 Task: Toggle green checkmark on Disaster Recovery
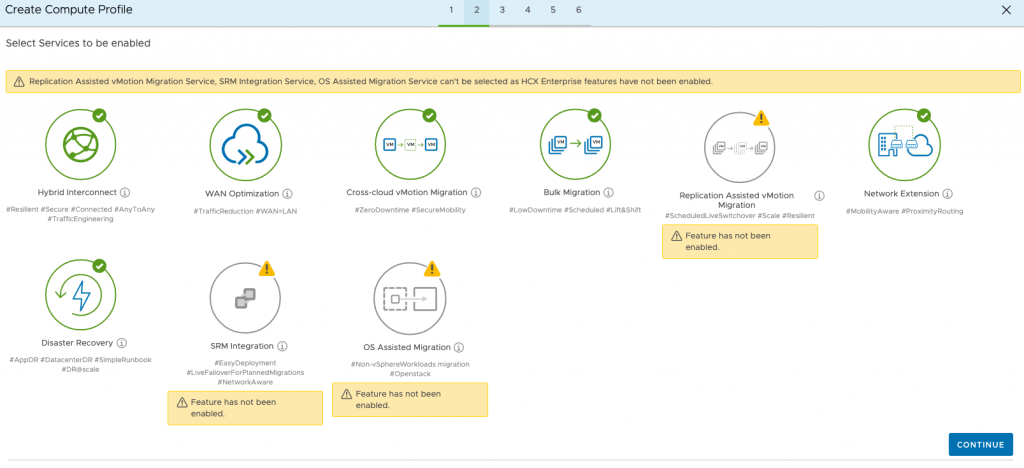click(99, 266)
